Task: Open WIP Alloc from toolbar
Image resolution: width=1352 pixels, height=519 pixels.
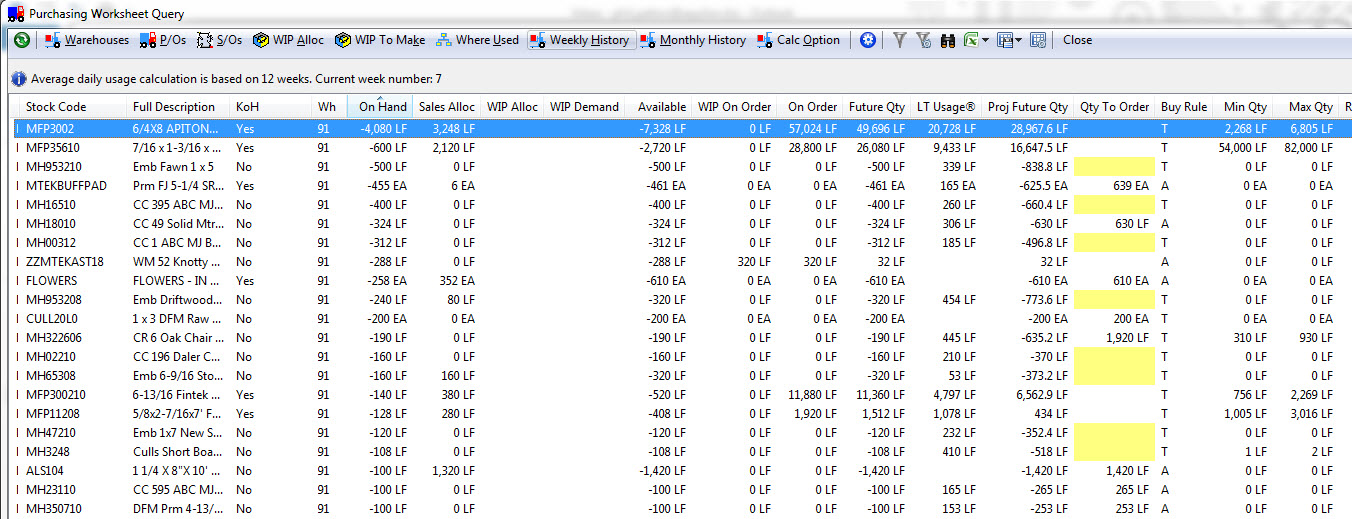Action: coord(288,40)
